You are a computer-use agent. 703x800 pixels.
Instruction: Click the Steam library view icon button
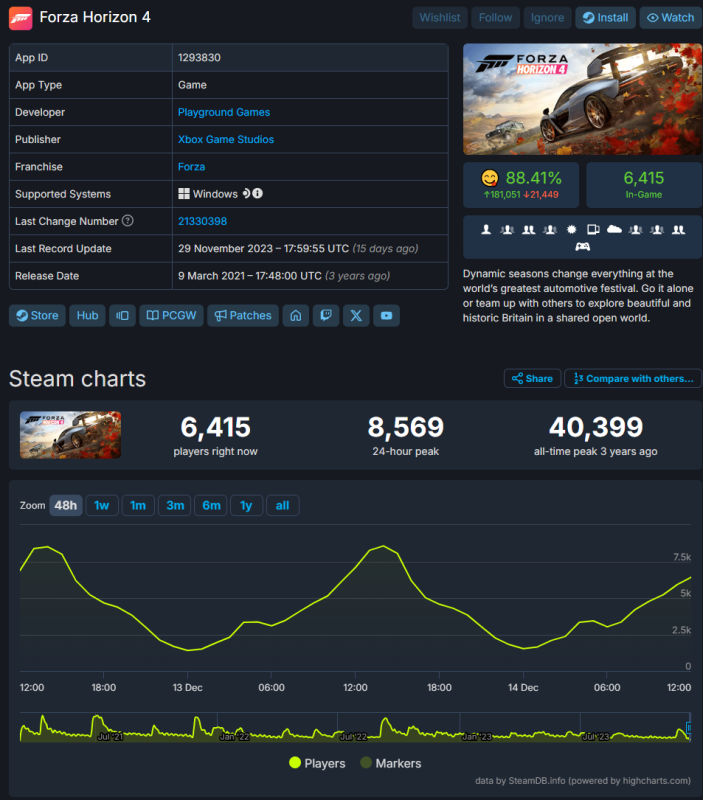click(x=122, y=315)
